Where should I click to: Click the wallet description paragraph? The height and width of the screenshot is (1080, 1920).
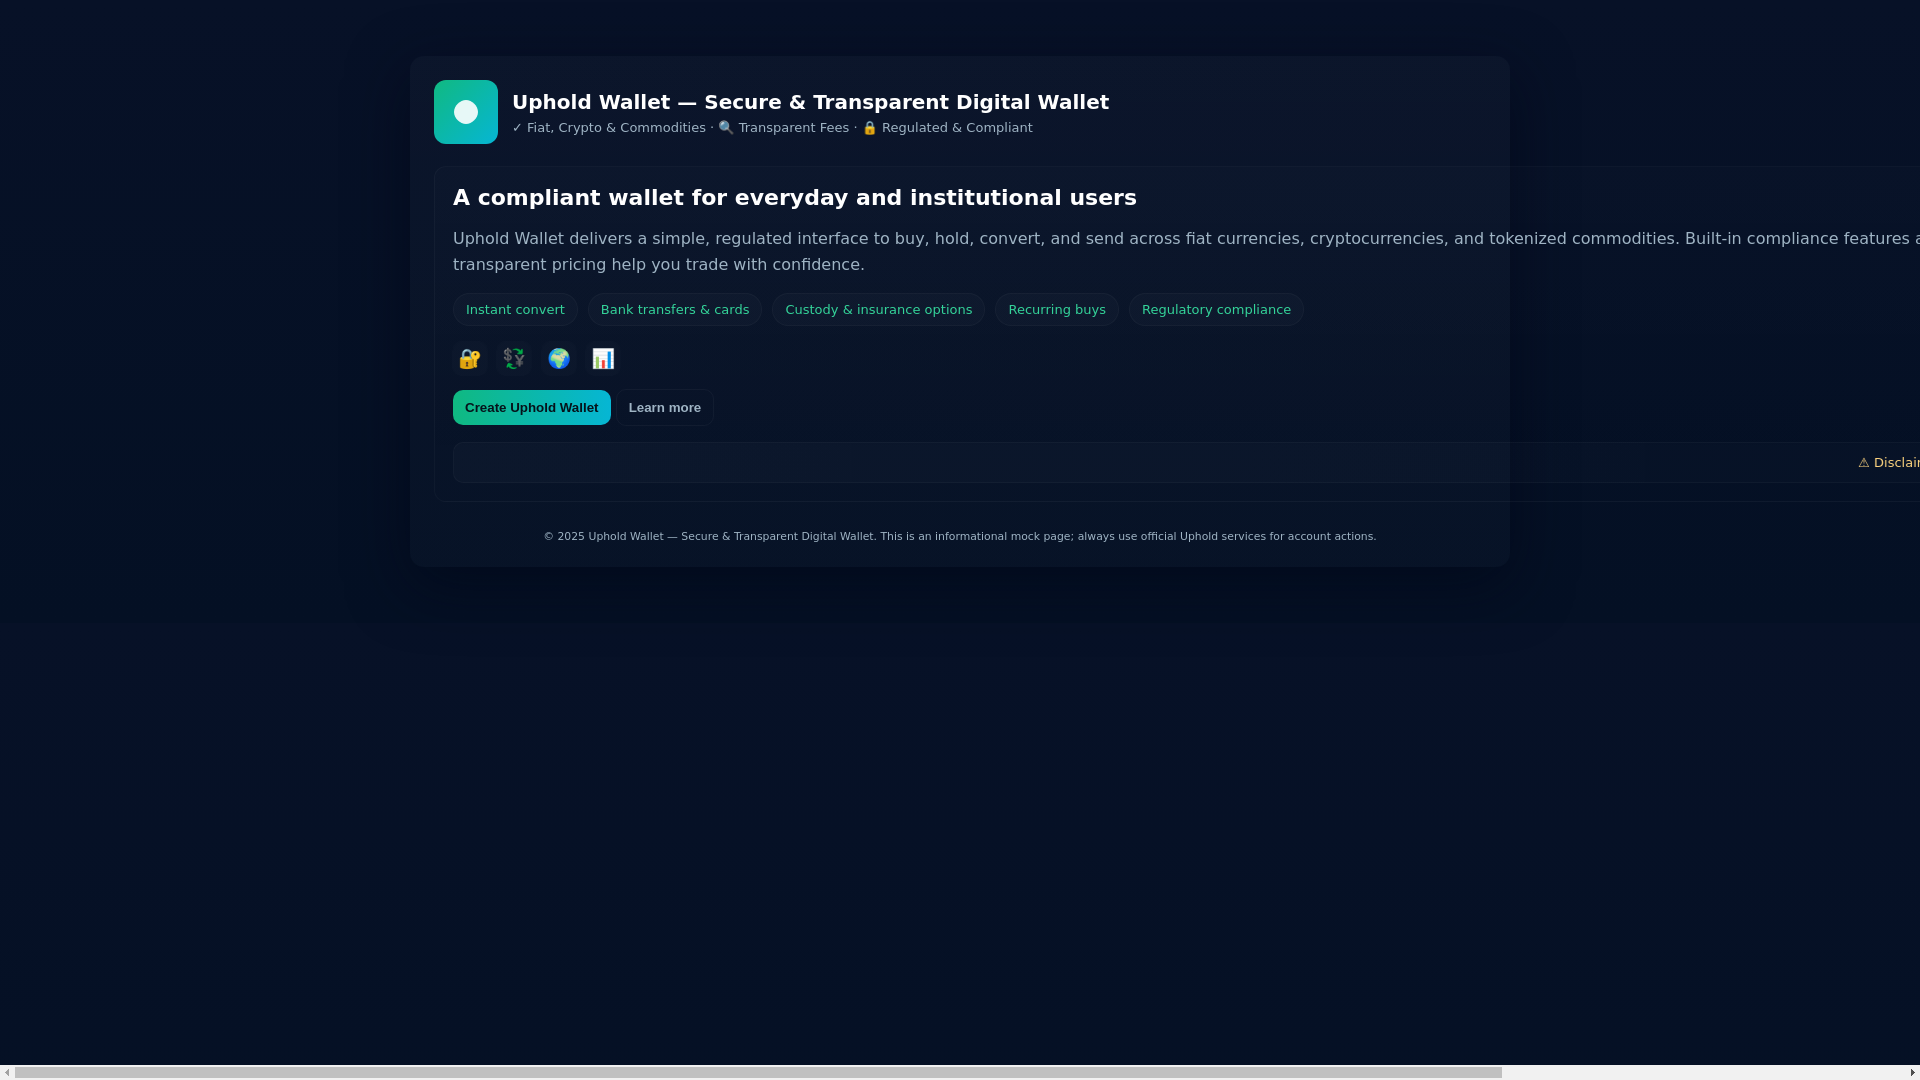pos(1186,252)
